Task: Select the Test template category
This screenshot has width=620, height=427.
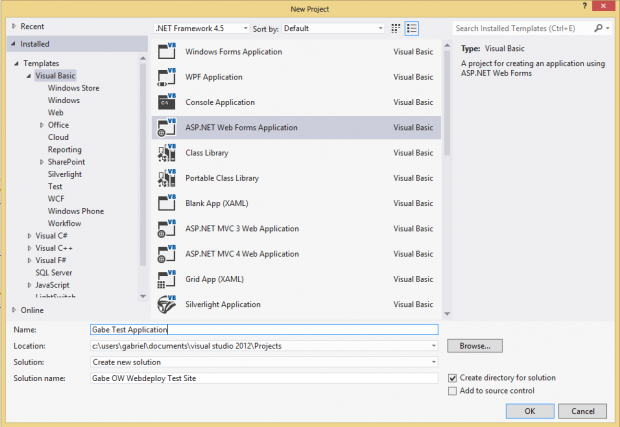Action: click(x=55, y=186)
